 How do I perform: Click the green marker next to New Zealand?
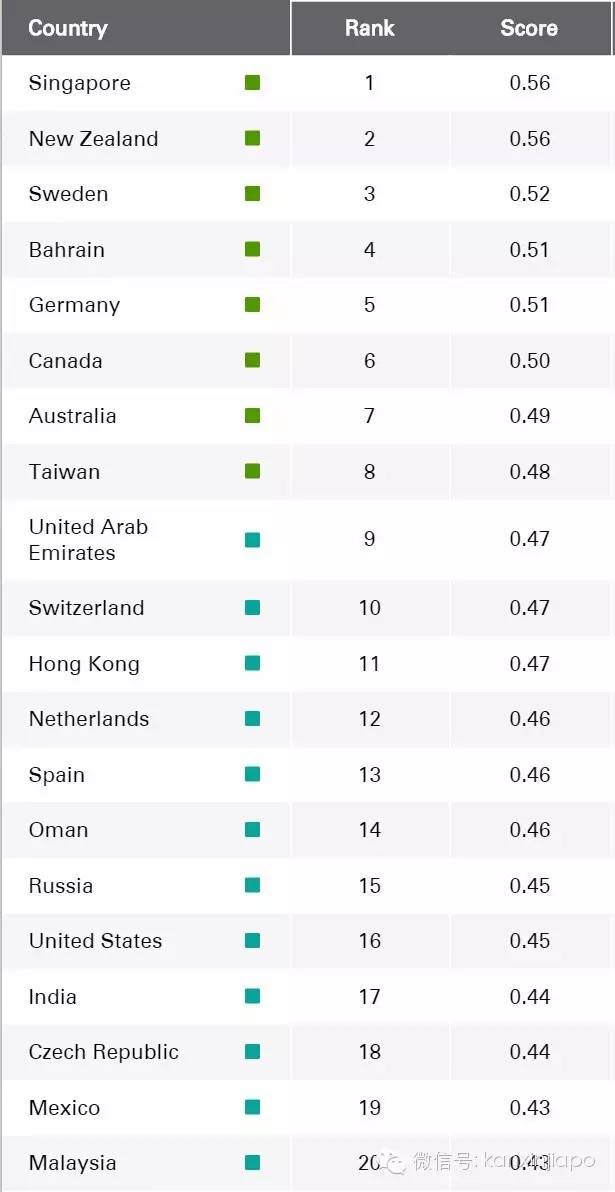252,138
